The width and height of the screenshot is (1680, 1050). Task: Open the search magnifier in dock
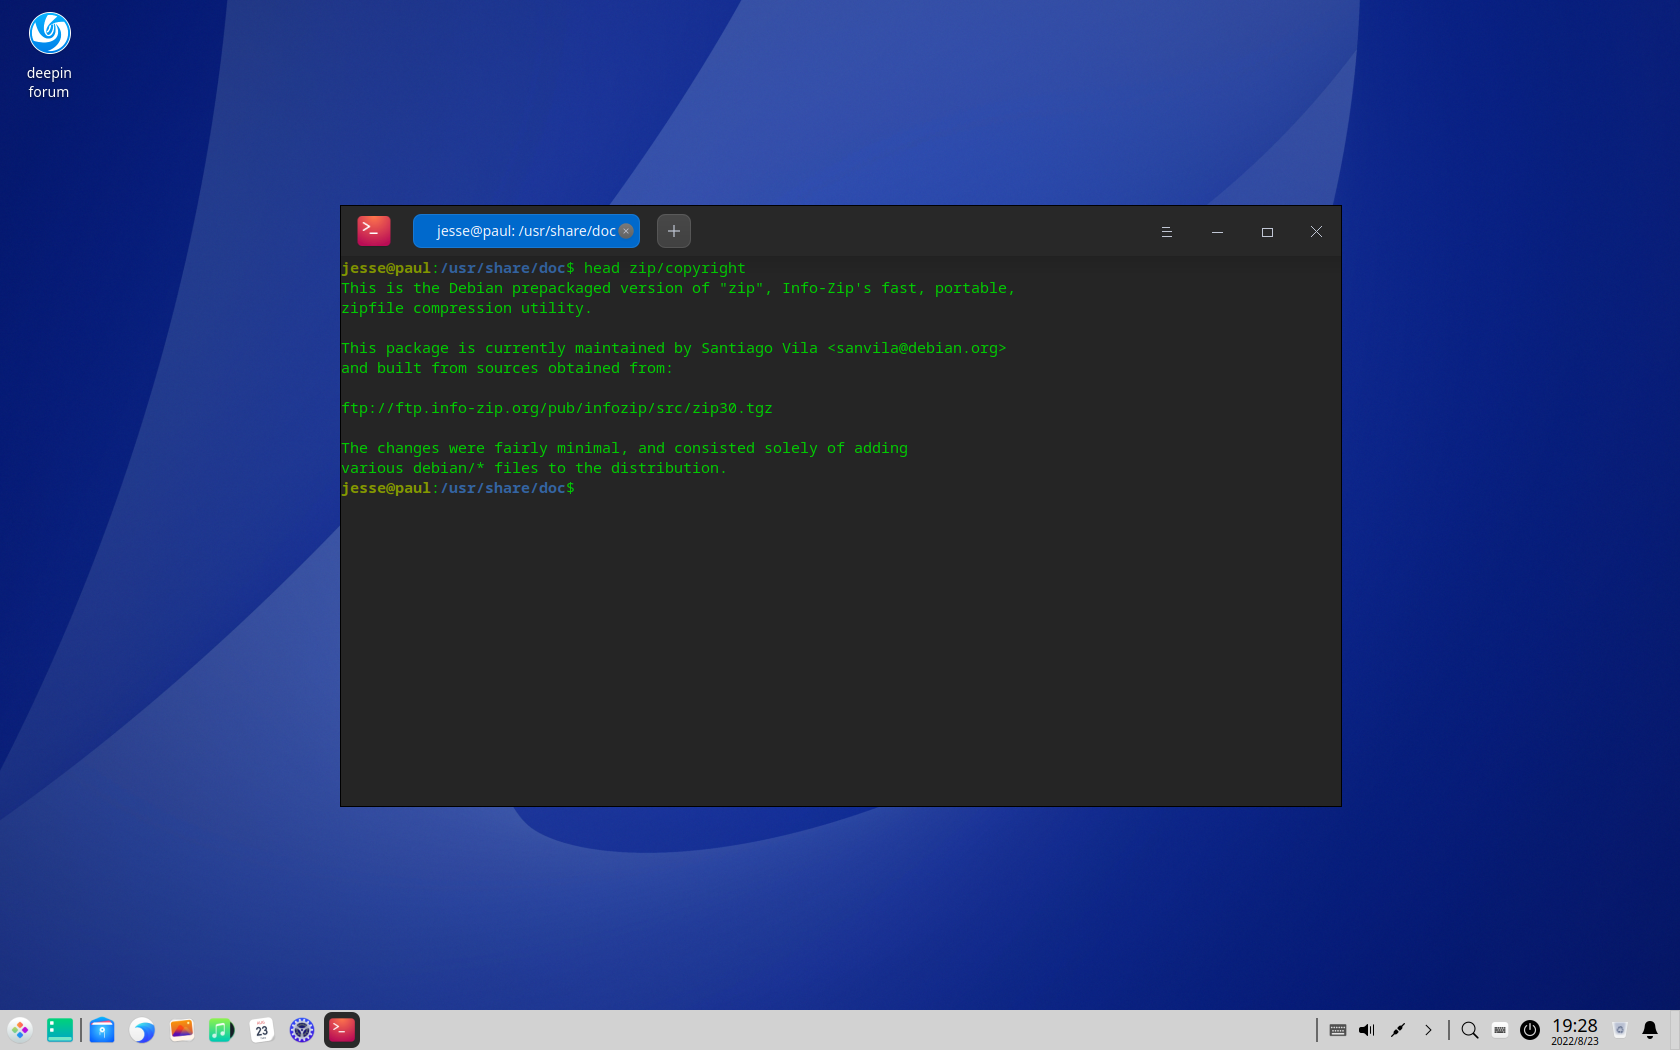[1470, 1030]
